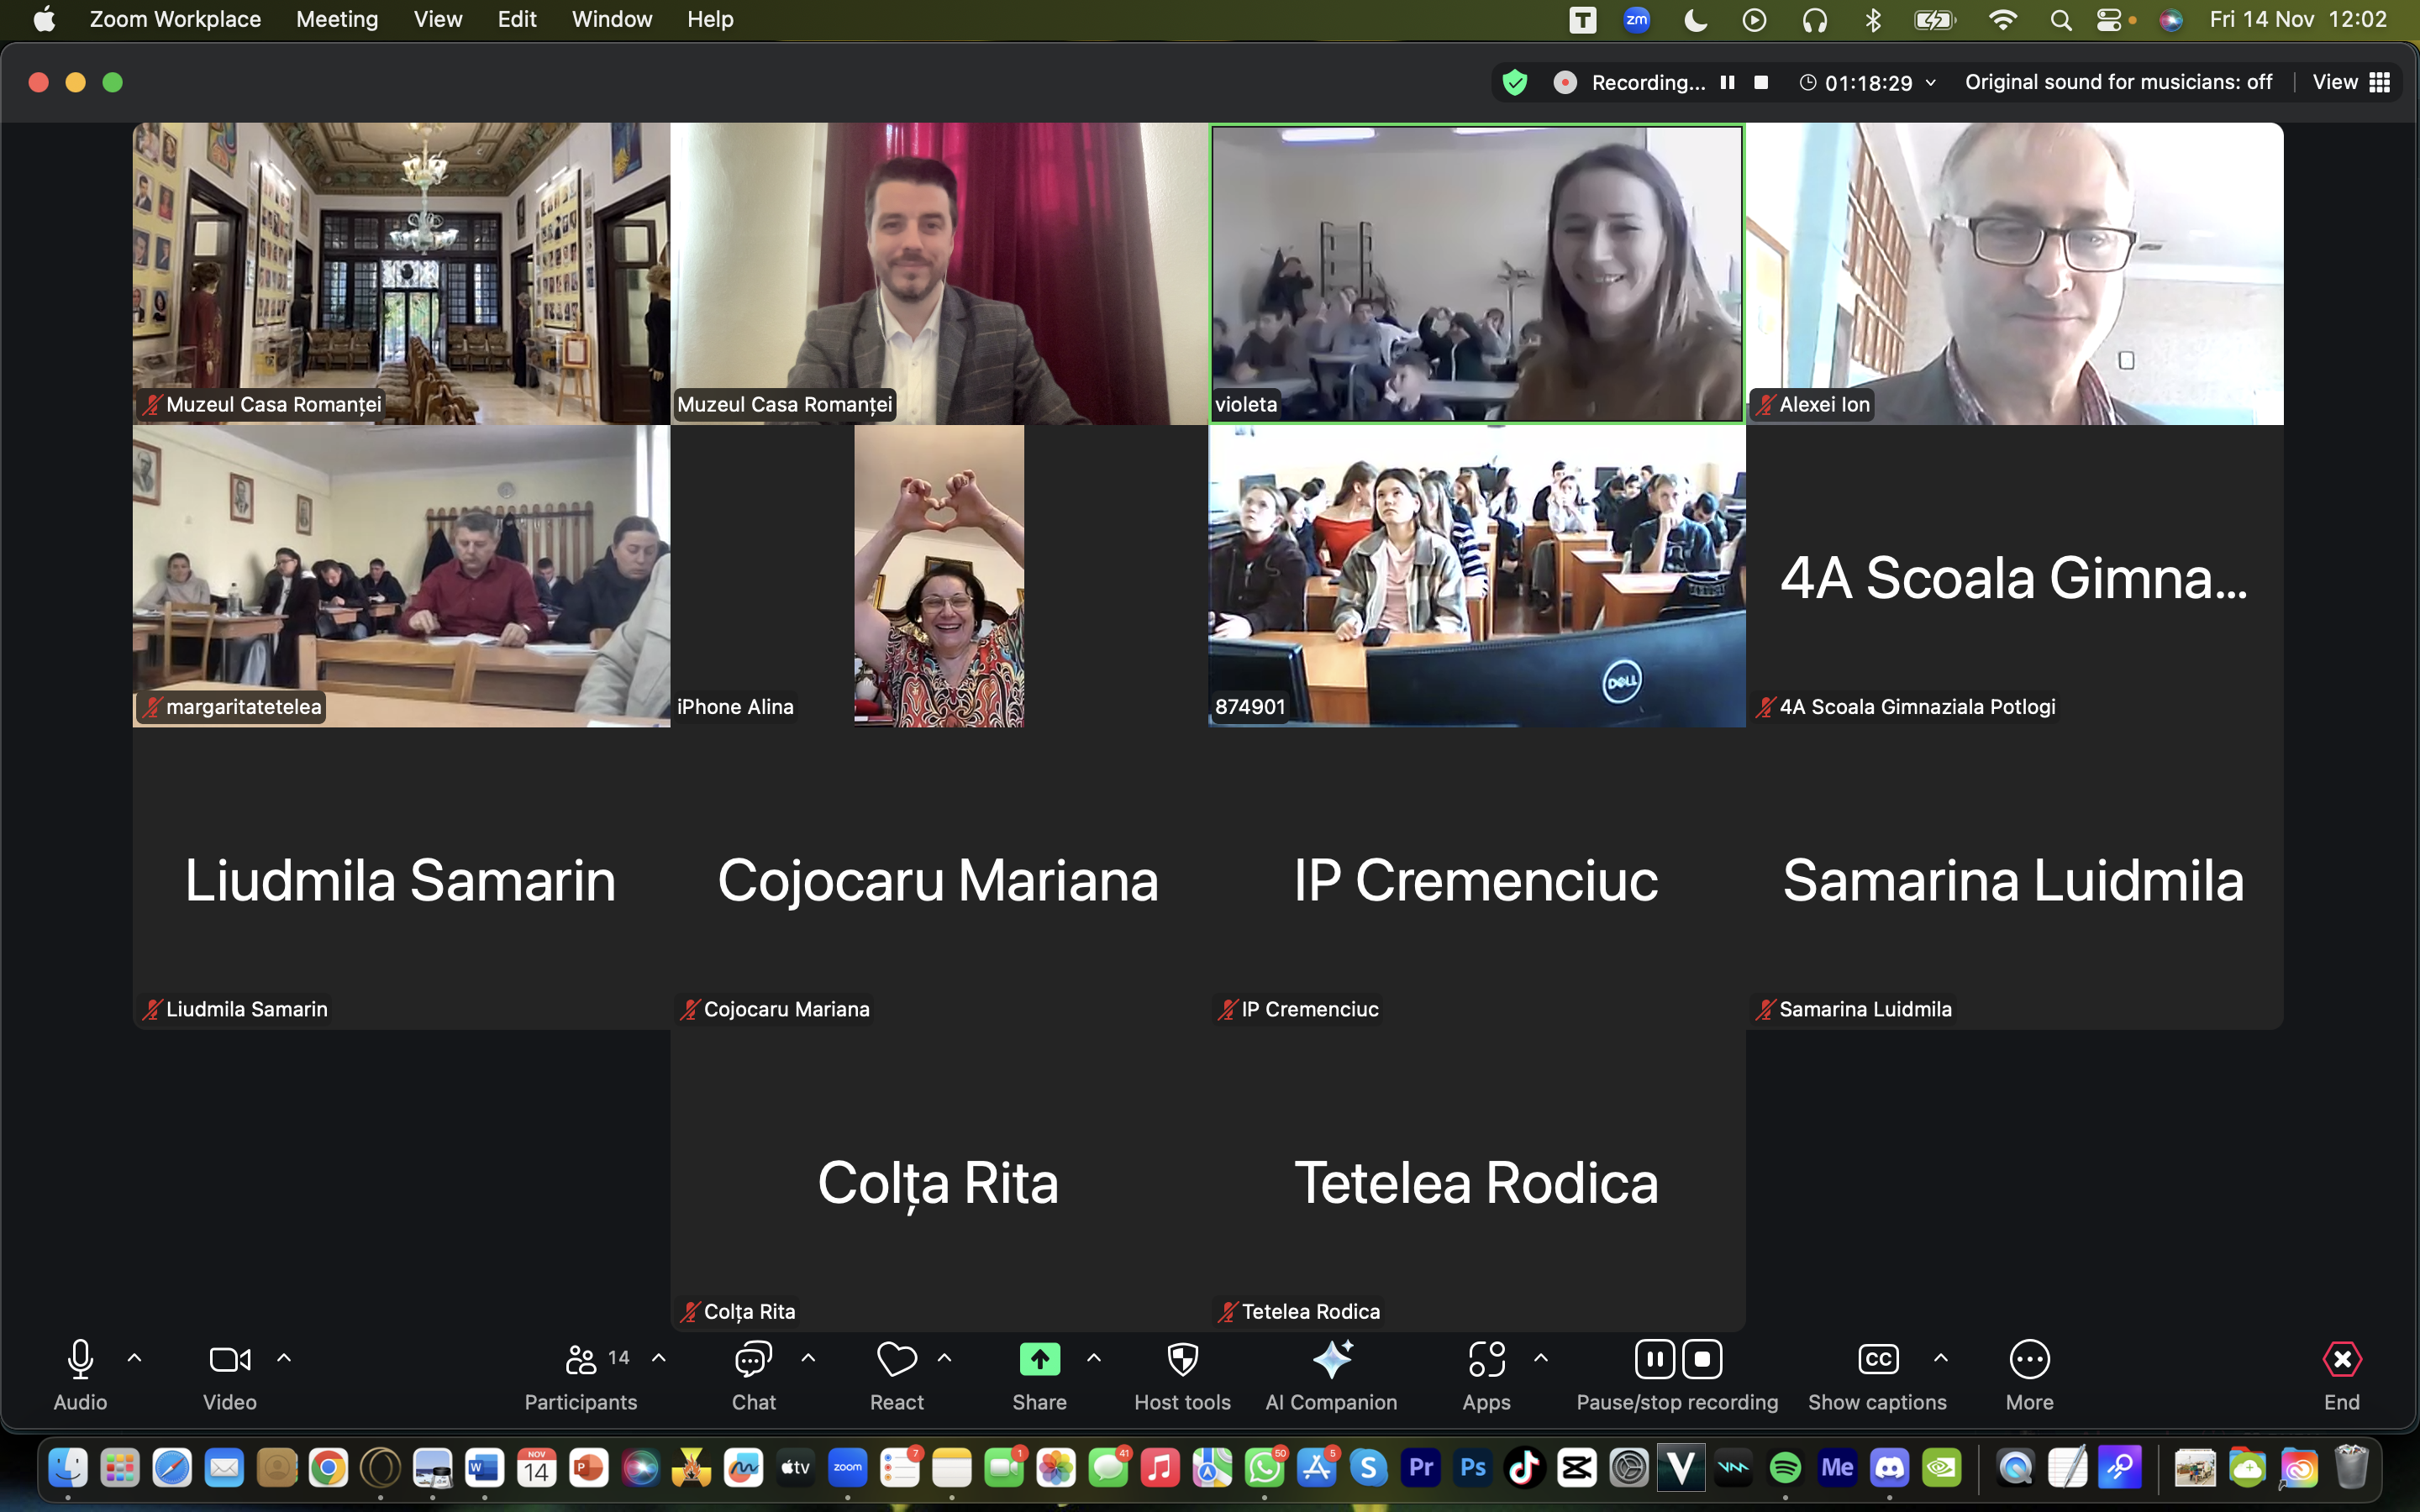Launch AI Companion sparkle icon
Screen dimensions: 2420x1512
(x=1331, y=1360)
